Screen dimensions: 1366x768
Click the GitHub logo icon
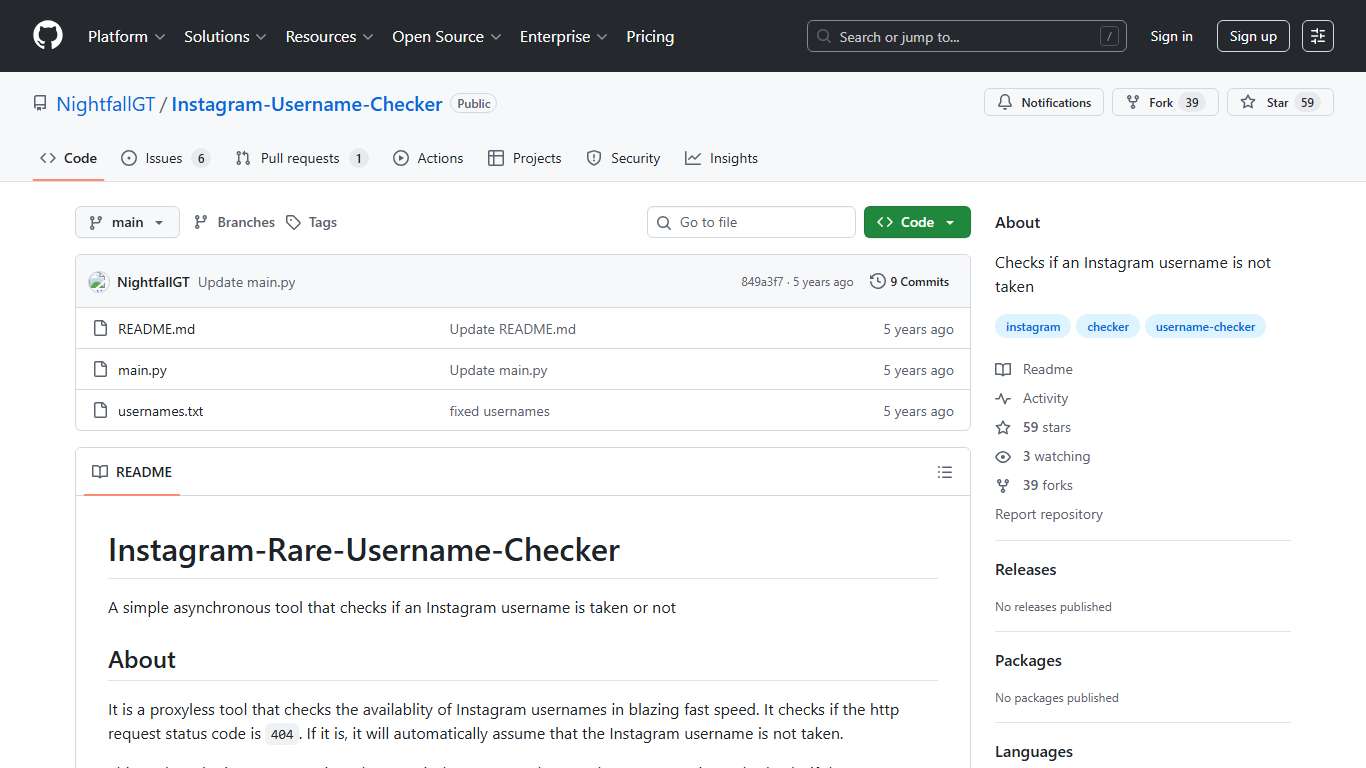pyautogui.click(x=47, y=36)
